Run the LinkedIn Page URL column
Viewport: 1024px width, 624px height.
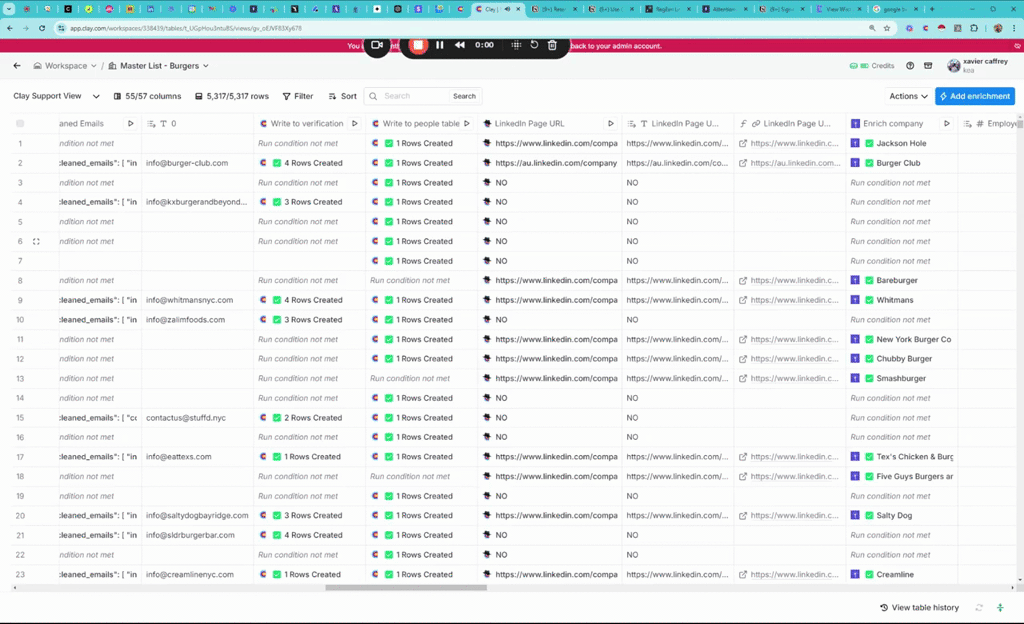point(611,124)
